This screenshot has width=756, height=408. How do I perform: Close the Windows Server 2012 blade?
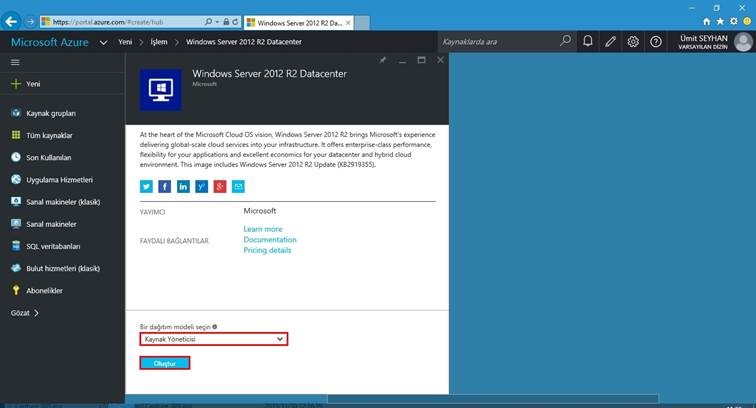pyautogui.click(x=440, y=60)
